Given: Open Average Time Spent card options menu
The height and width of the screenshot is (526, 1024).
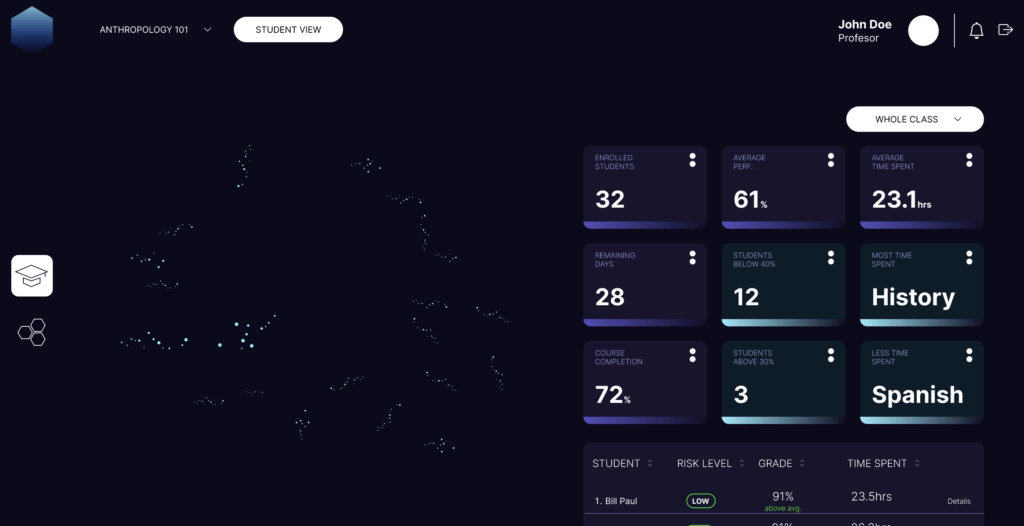Looking at the screenshot, I should point(968,160).
